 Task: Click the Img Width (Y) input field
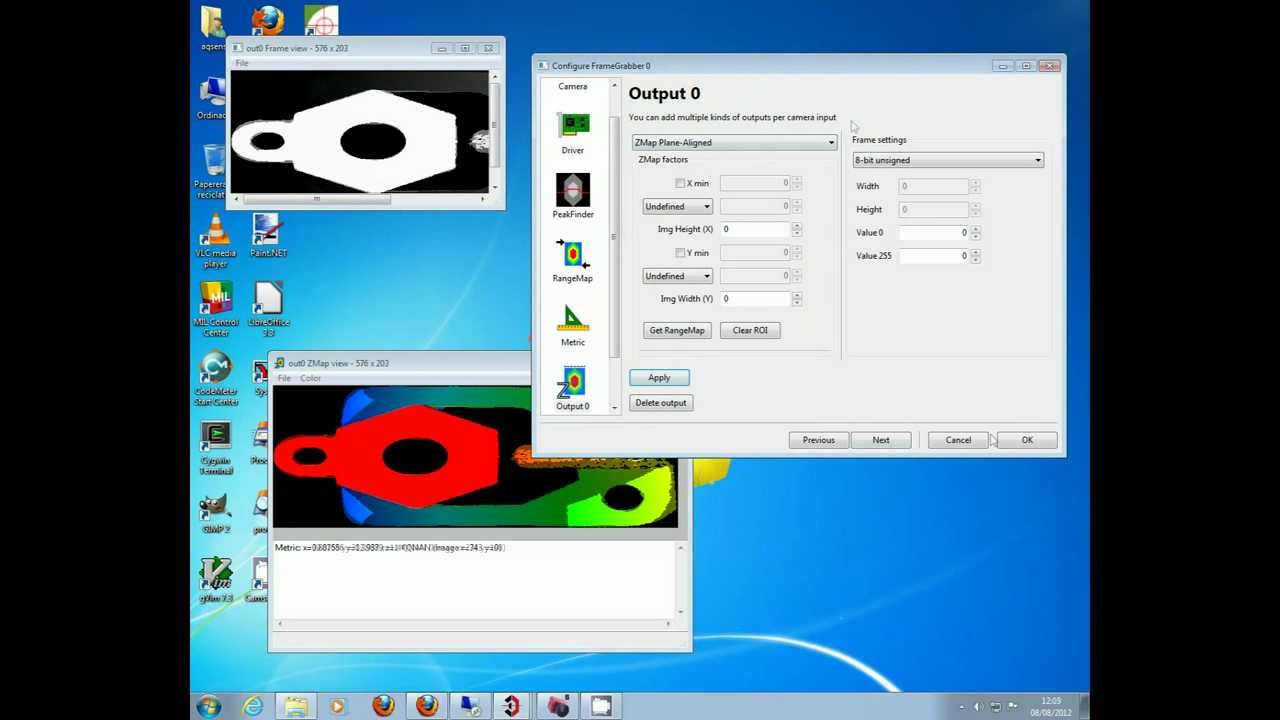(x=755, y=299)
